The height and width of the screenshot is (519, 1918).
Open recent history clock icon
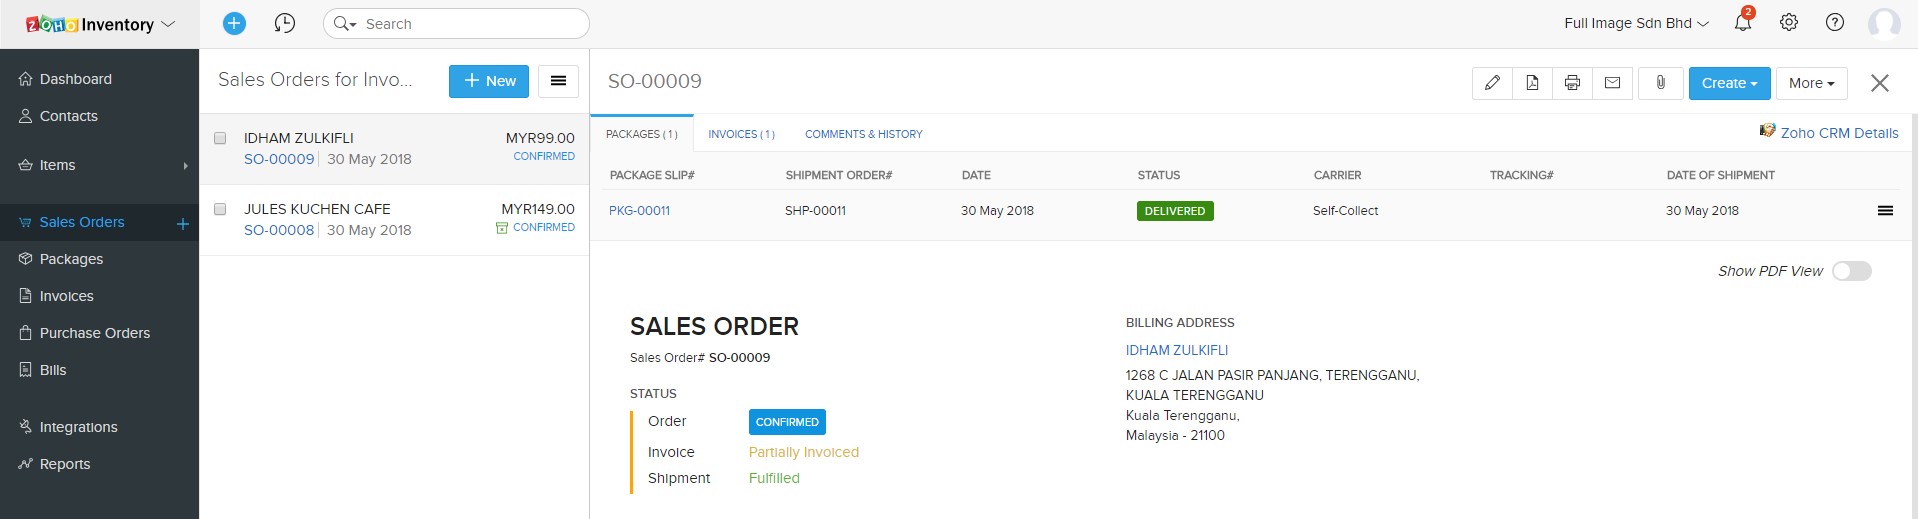[x=285, y=23]
